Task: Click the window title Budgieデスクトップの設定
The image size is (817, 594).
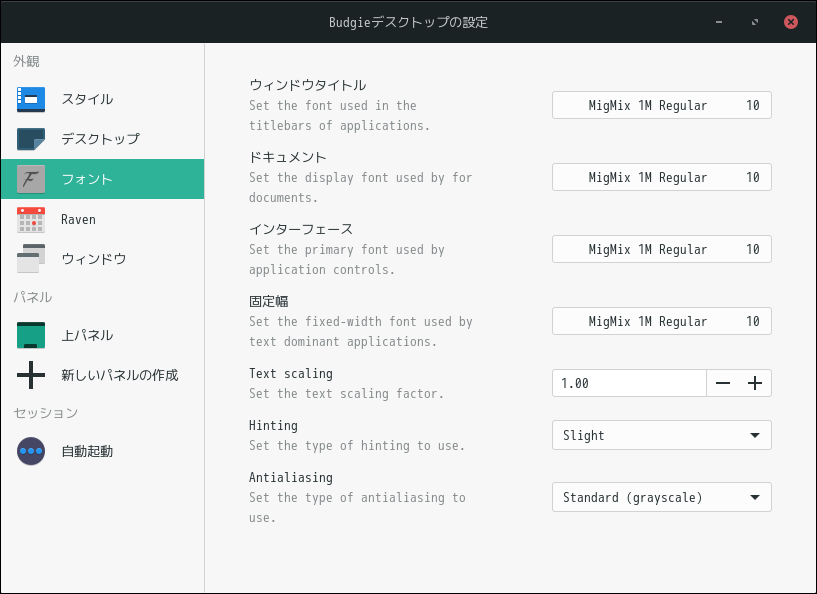Action: (408, 22)
